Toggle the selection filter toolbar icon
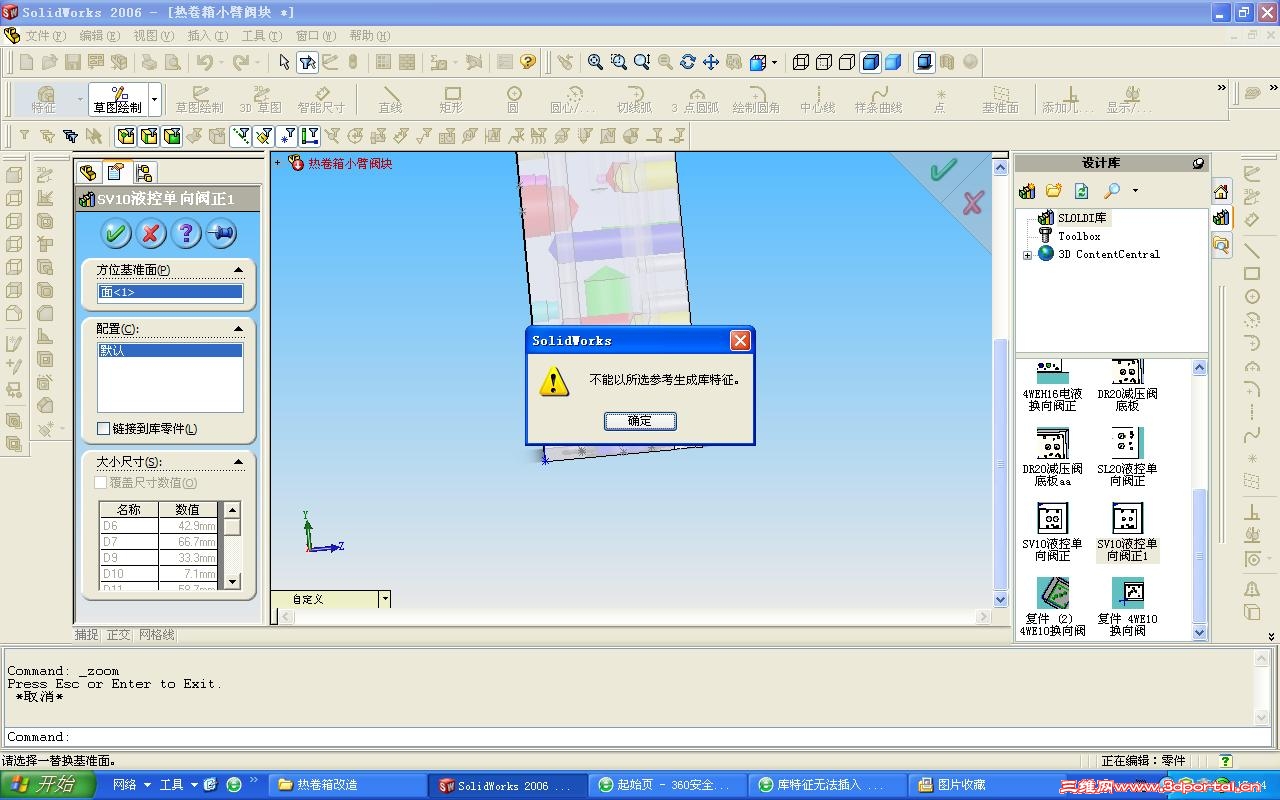 (x=307, y=62)
